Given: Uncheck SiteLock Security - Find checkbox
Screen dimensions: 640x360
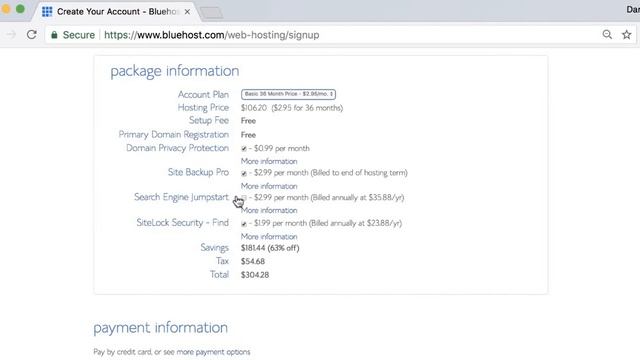Looking at the screenshot, I should pyautogui.click(x=244, y=224).
